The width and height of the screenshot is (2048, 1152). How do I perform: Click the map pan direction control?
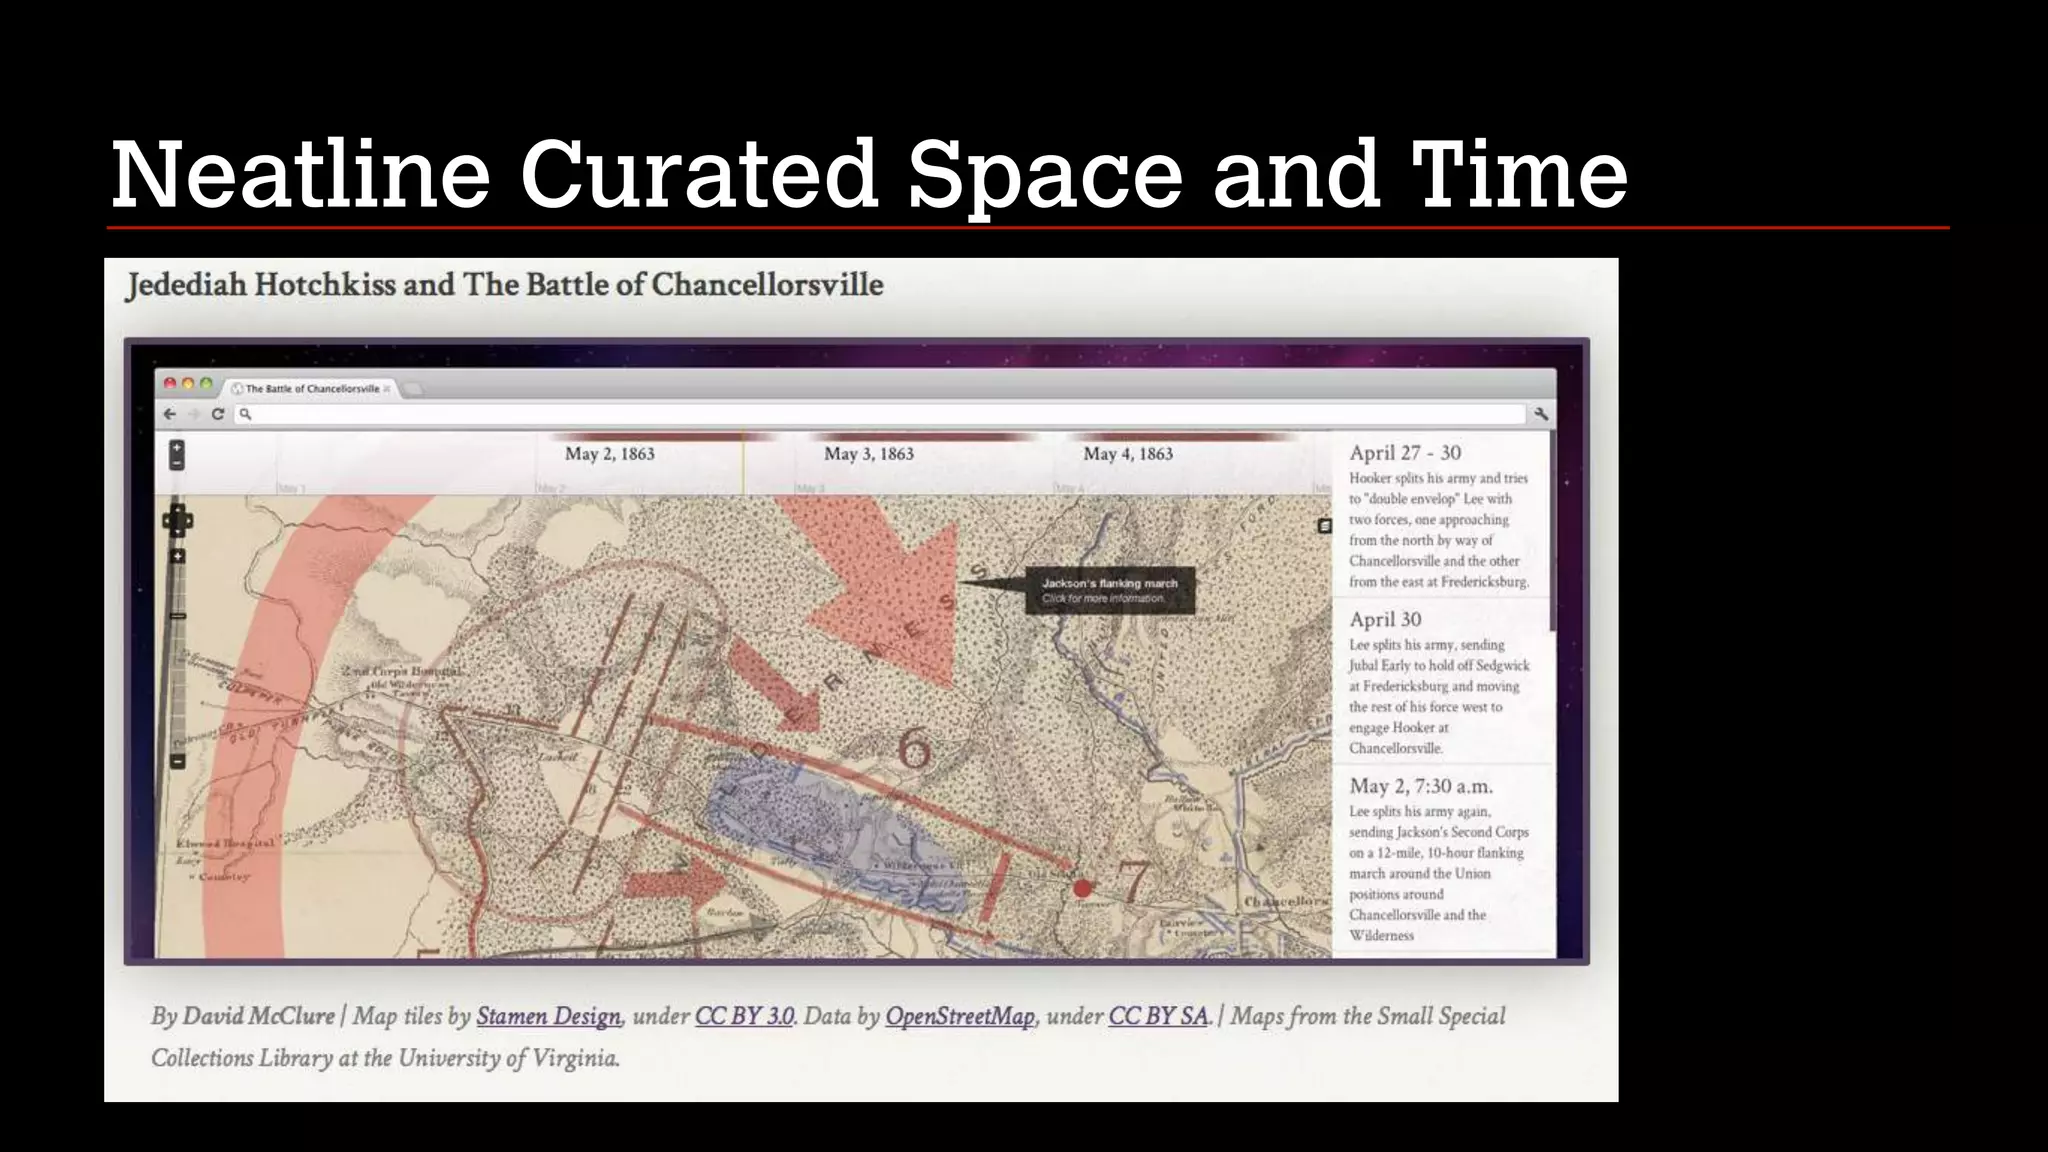tap(178, 520)
